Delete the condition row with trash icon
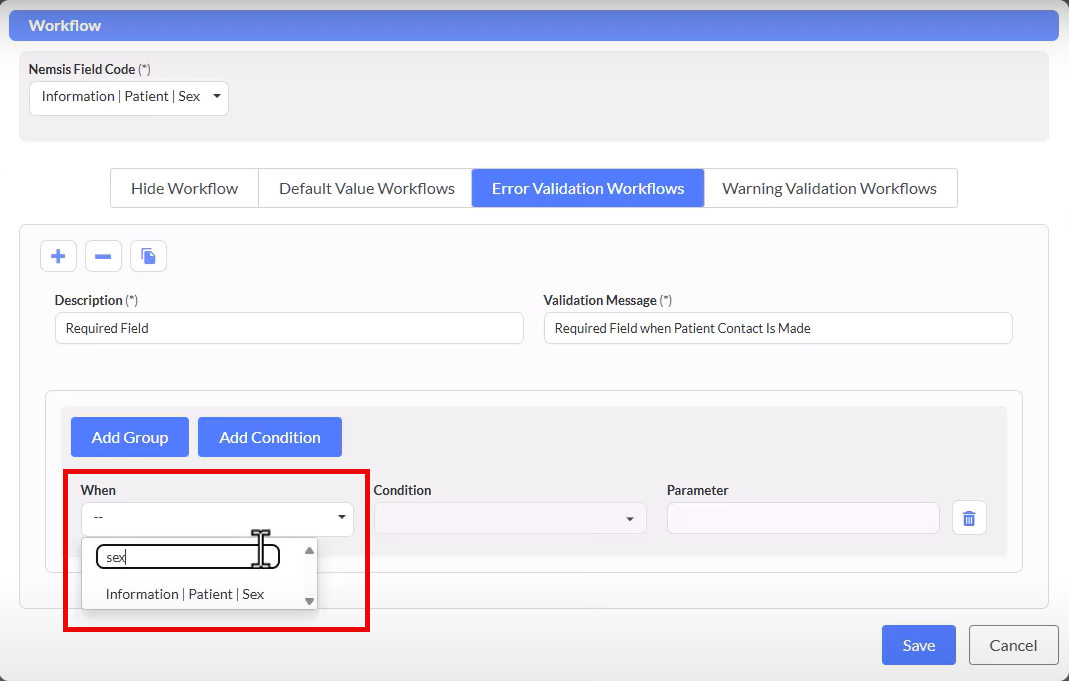The height and width of the screenshot is (681, 1069). coord(968,518)
